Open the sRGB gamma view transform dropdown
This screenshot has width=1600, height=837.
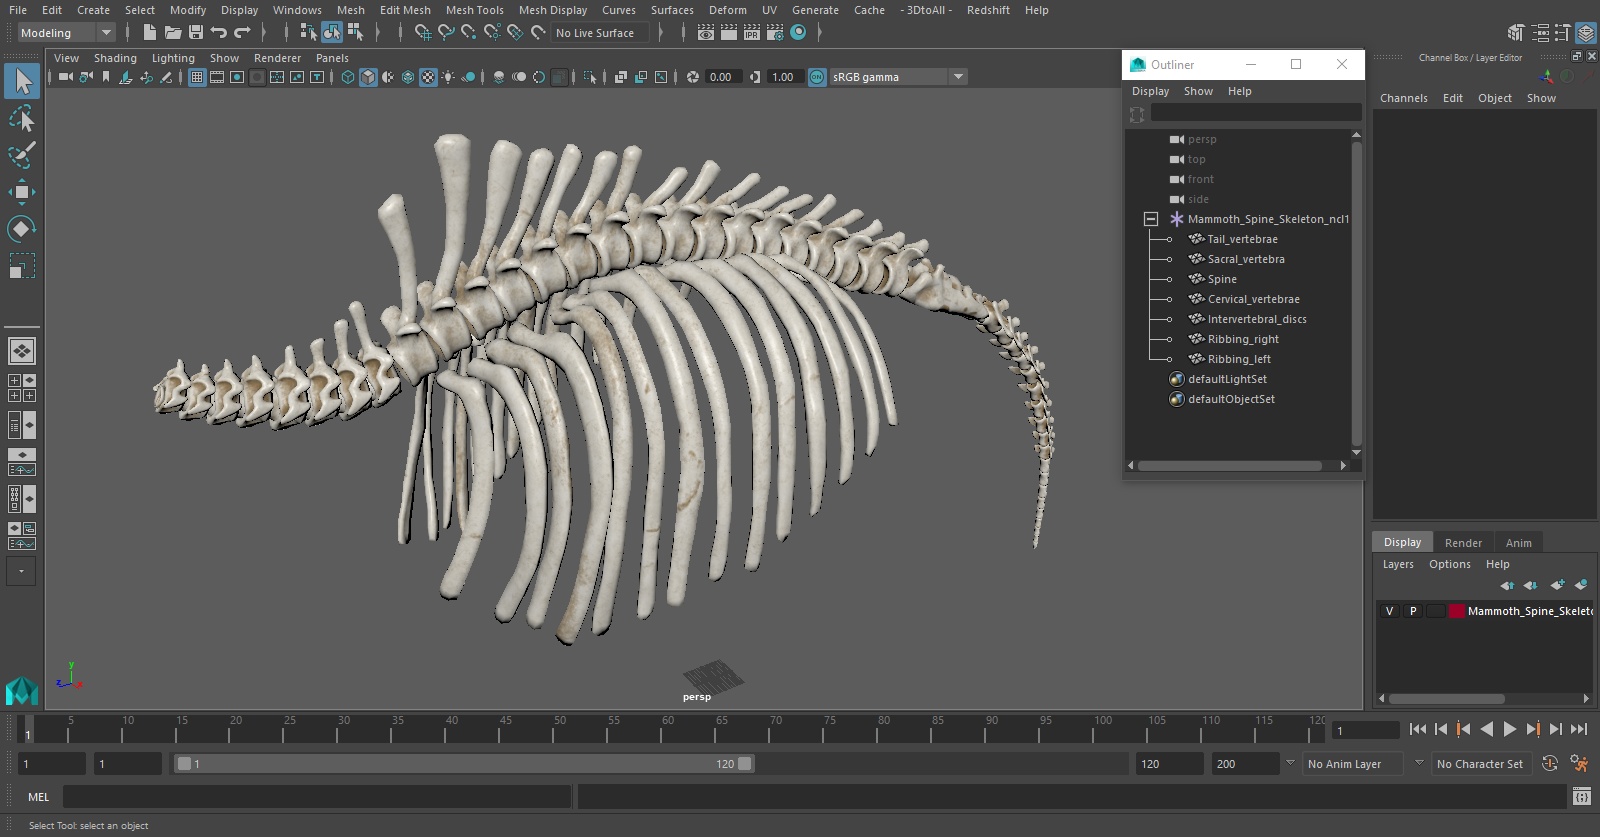pyautogui.click(x=897, y=77)
